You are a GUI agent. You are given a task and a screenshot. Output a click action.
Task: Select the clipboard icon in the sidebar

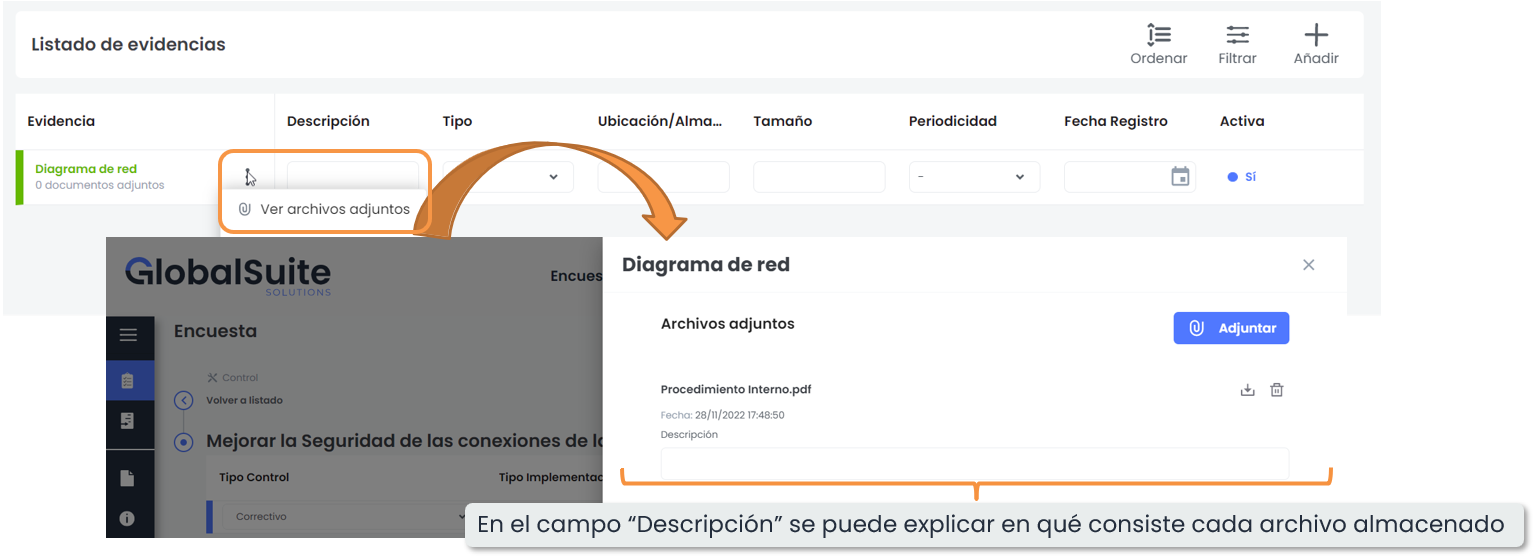point(128,380)
